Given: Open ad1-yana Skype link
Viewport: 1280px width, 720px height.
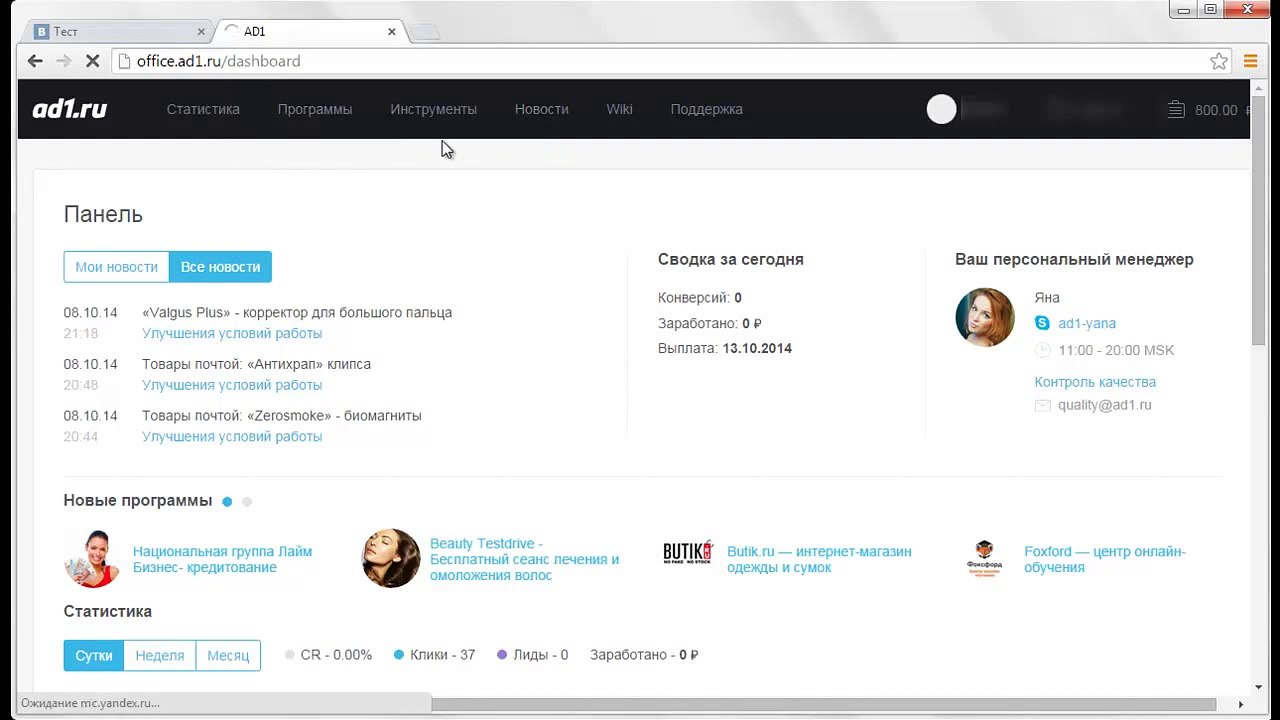Looking at the screenshot, I should click(x=1087, y=323).
